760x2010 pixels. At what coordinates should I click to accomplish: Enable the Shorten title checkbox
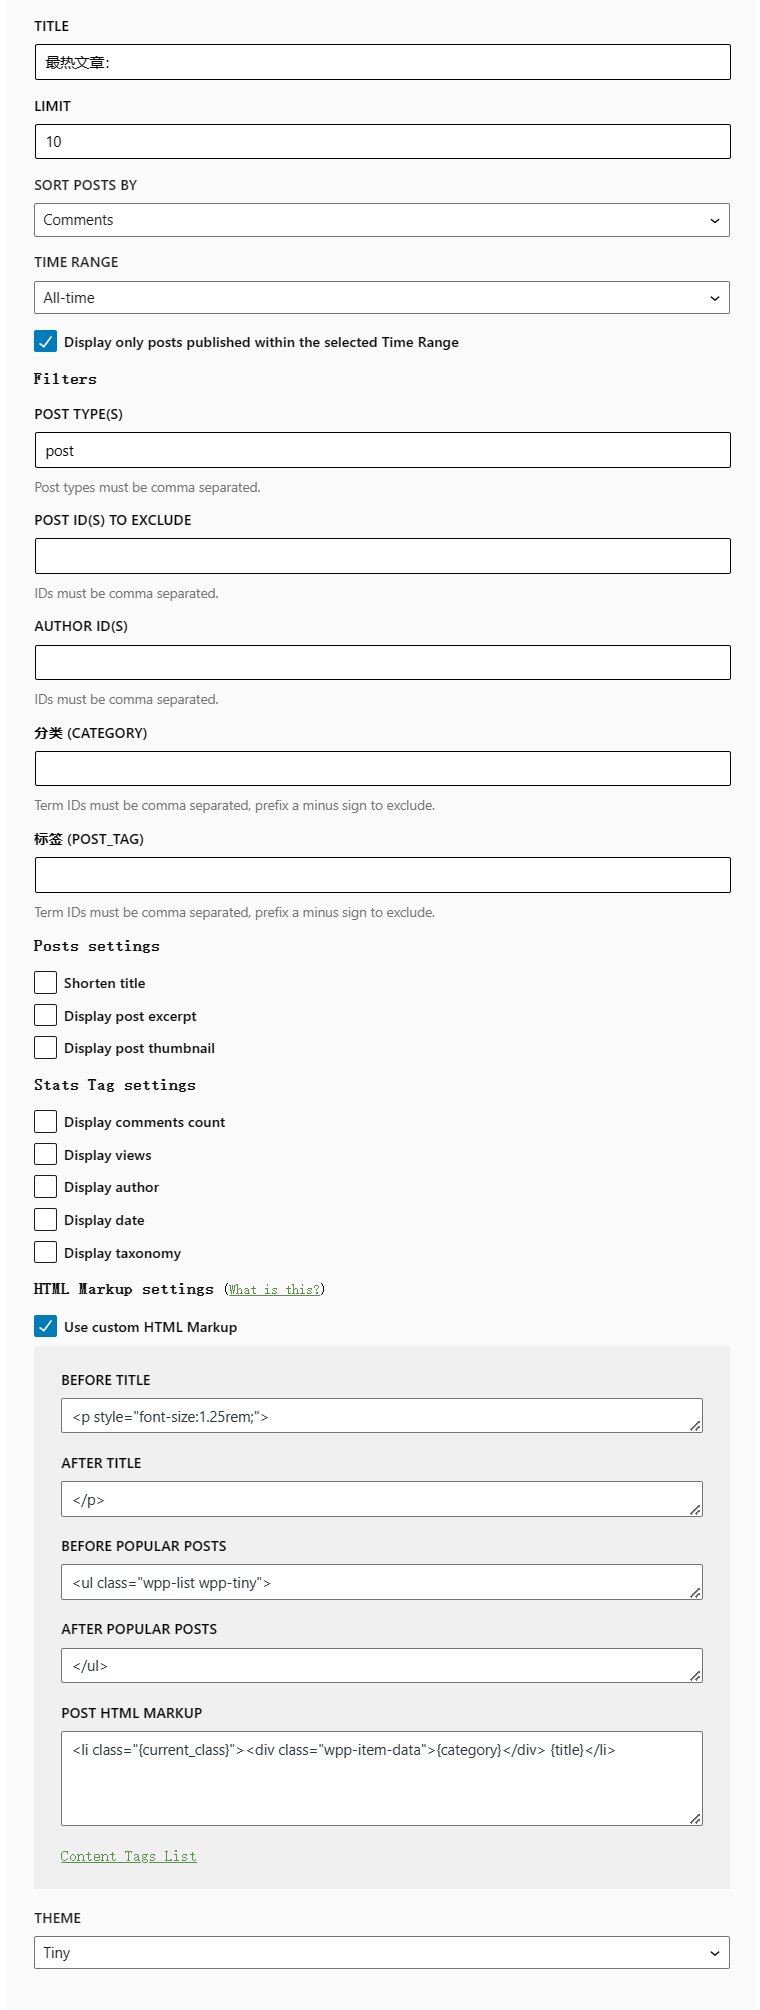coord(46,983)
